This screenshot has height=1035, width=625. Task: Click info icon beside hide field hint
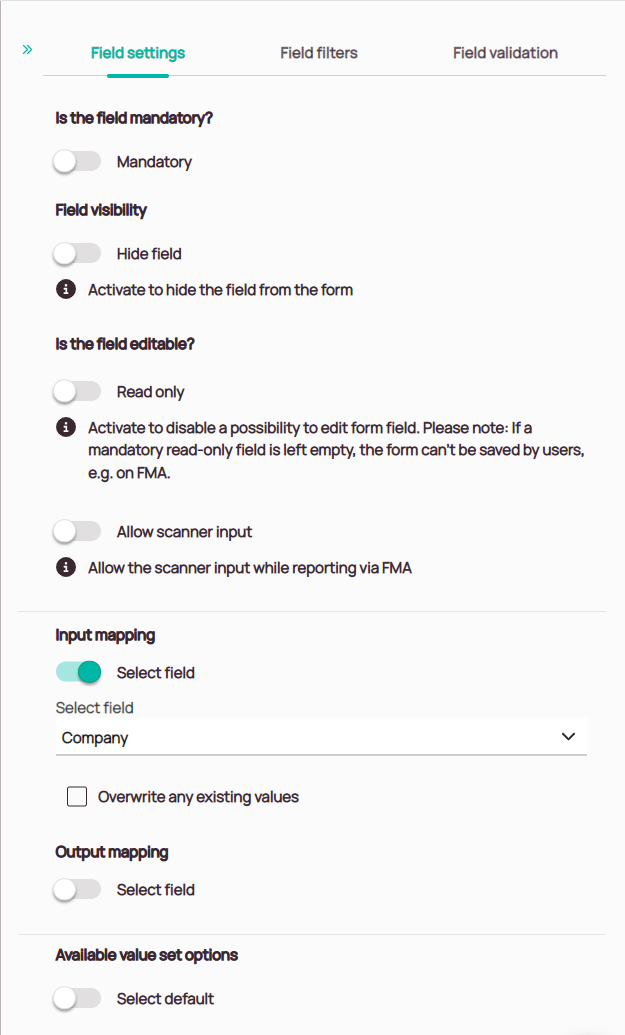coord(66,290)
